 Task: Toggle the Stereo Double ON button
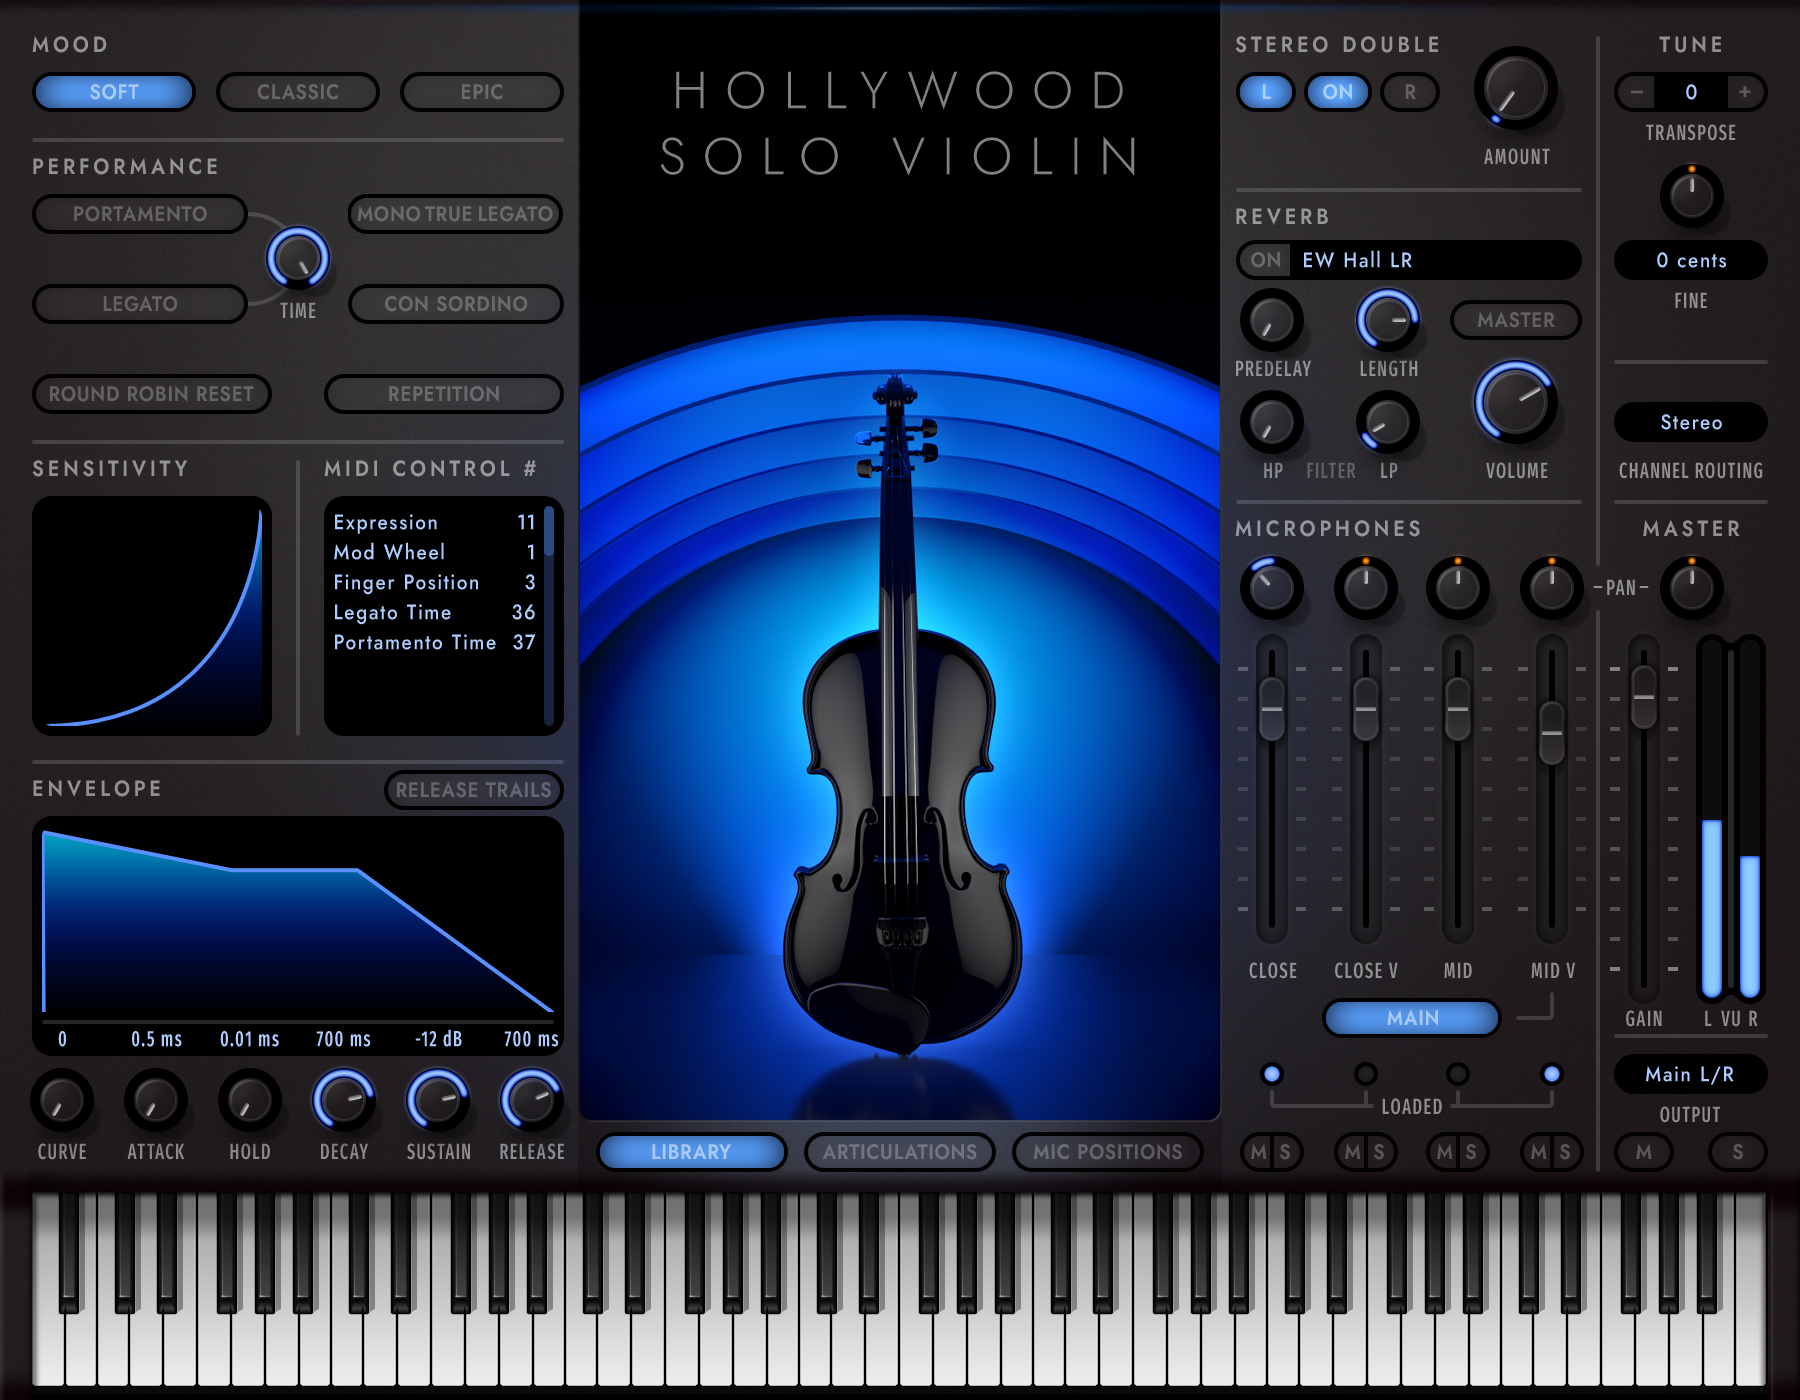(x=1338, y=92)
